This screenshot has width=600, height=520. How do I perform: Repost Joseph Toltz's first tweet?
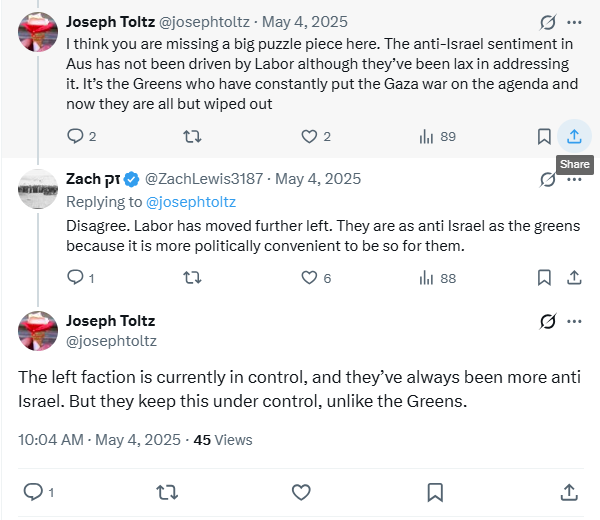tap(192, 136)
